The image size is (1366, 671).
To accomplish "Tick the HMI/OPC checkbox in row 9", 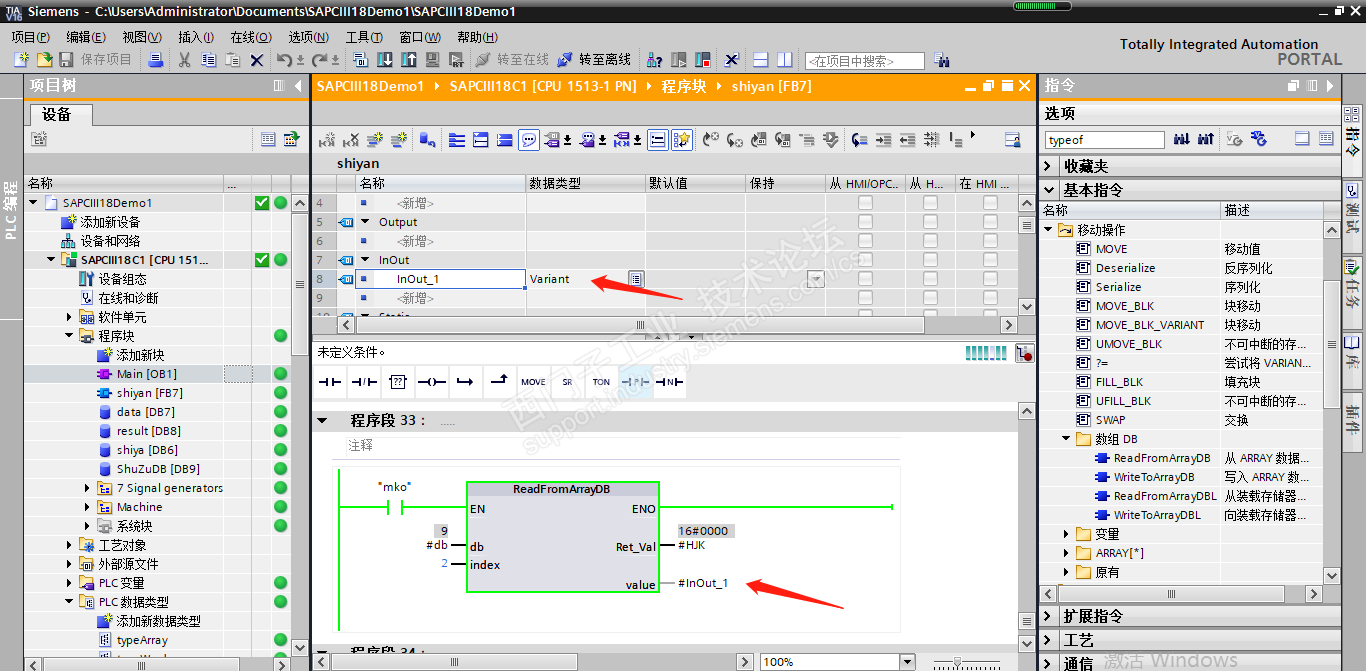I will pos(865,298).
